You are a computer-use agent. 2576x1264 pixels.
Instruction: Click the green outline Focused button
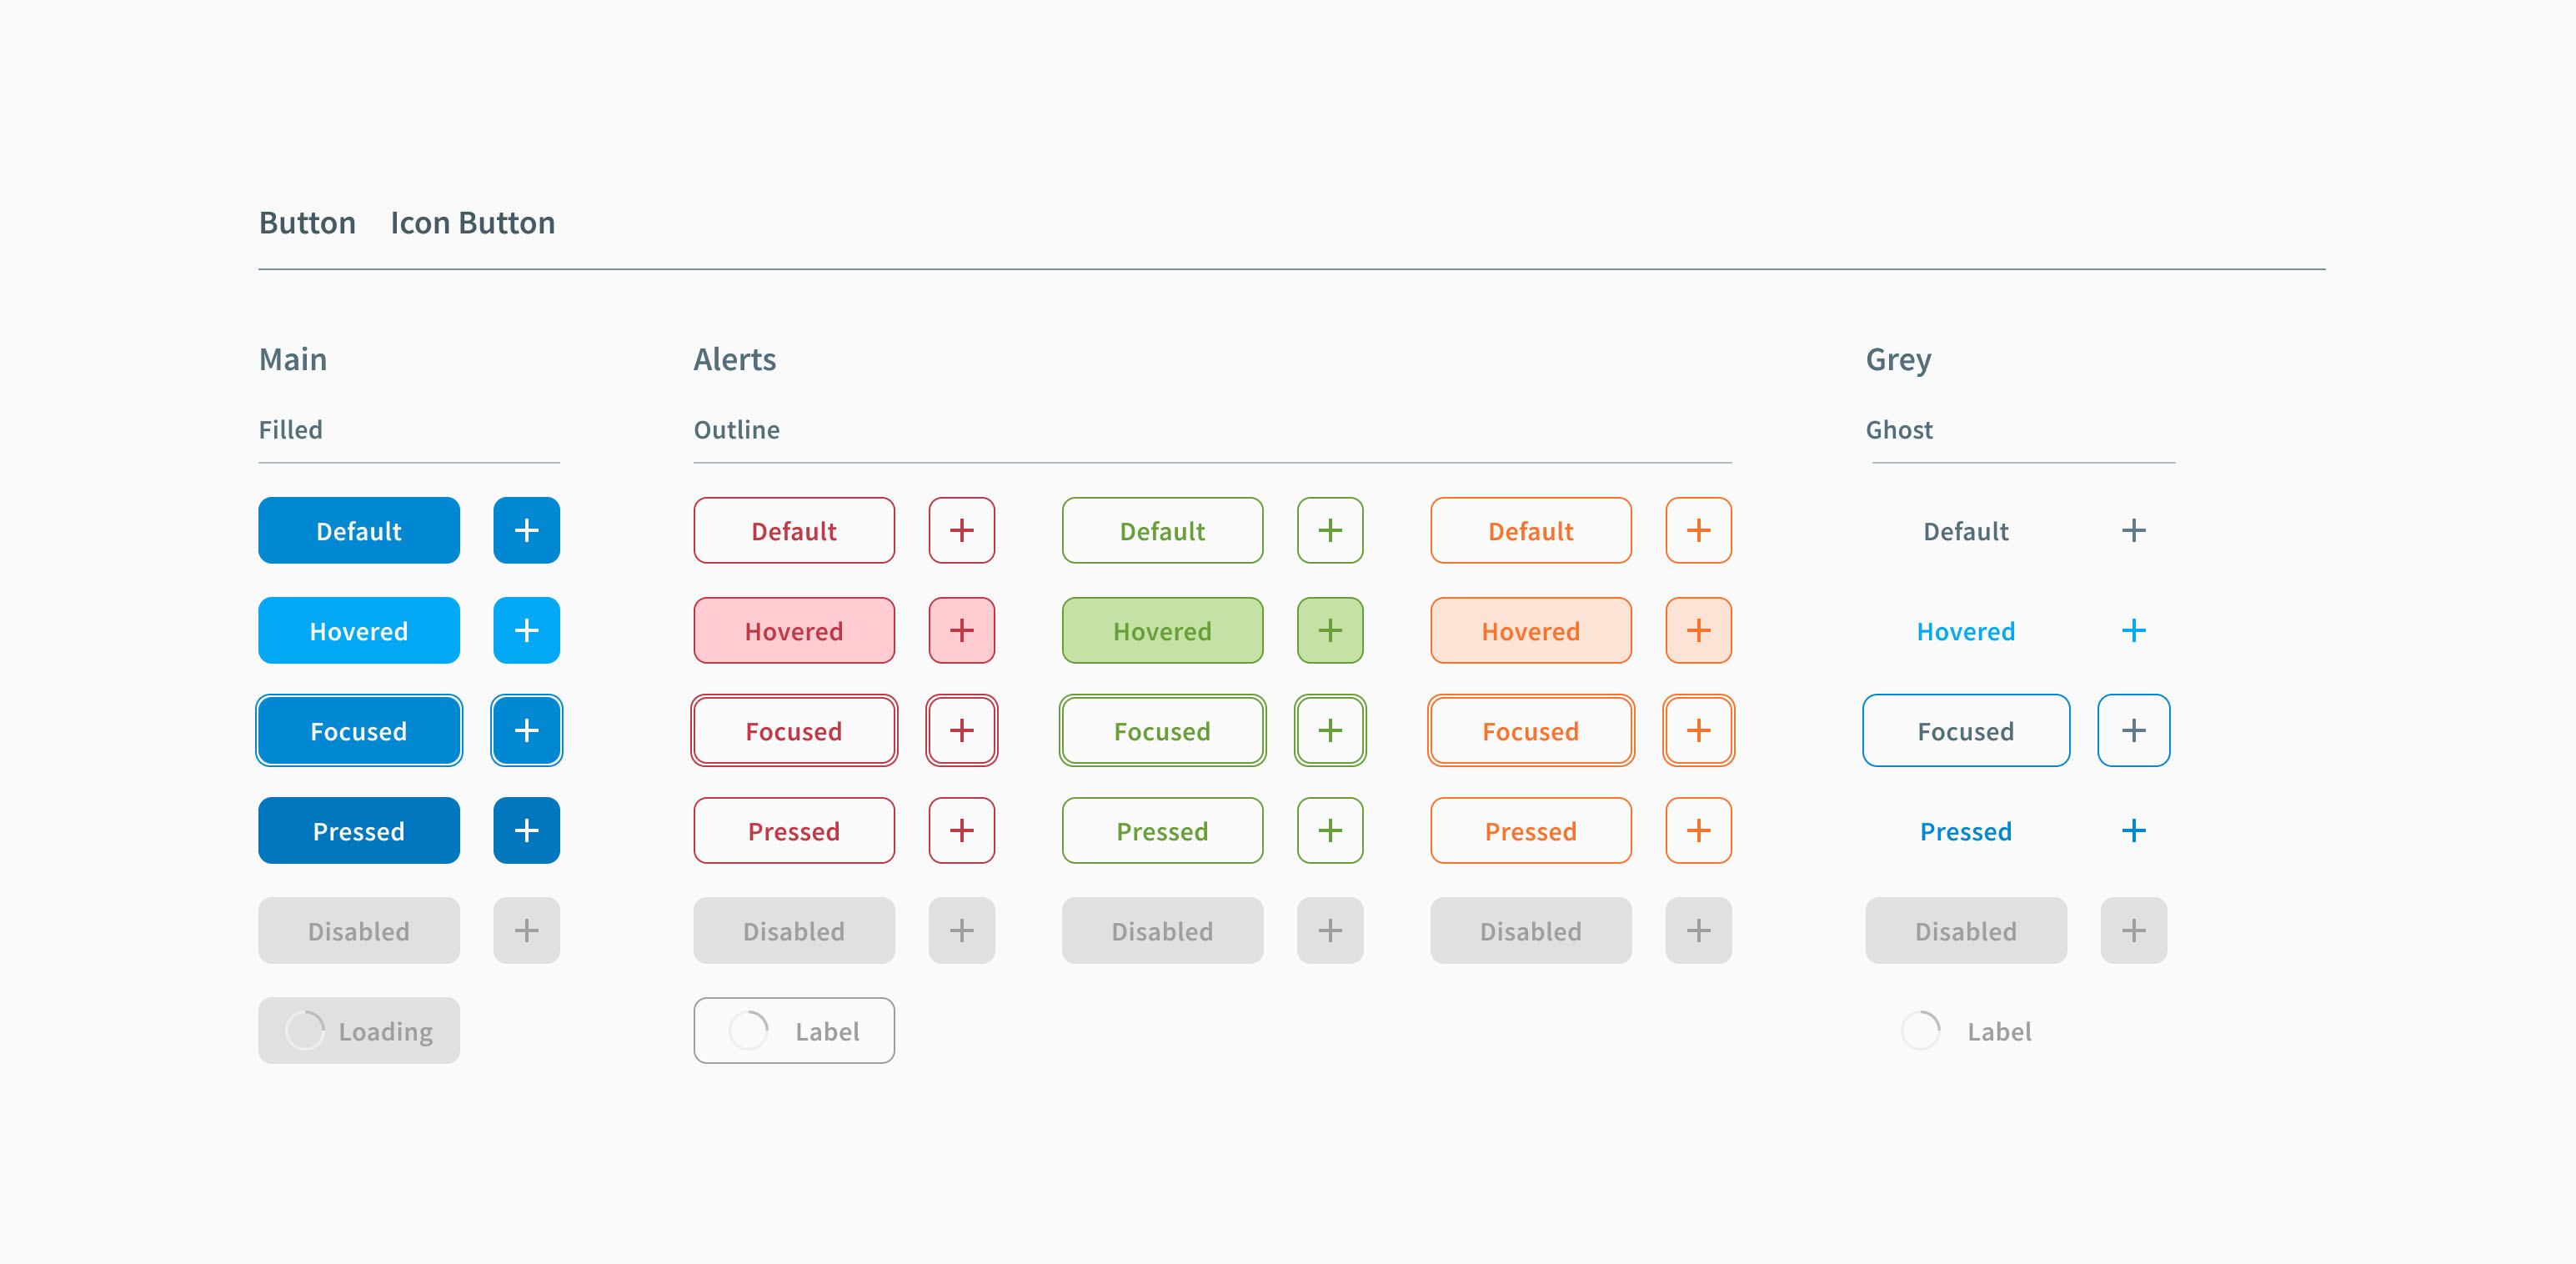pyautogui.click(x=1162, y=730)
